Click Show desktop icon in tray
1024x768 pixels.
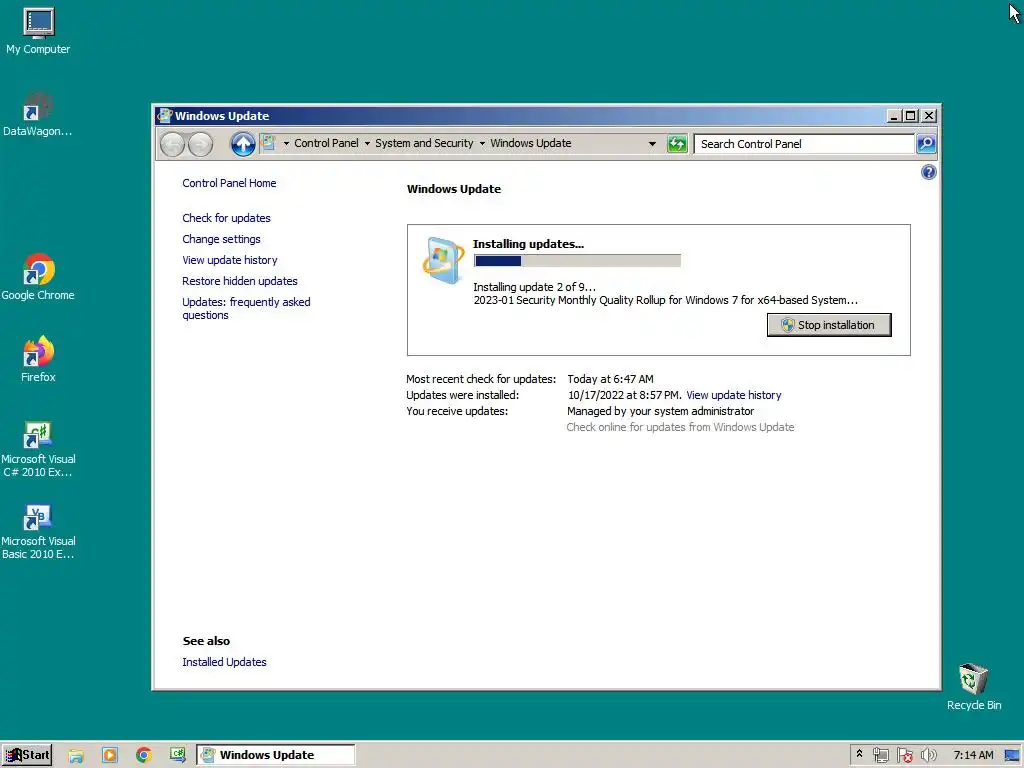(x=1012, y=755)
